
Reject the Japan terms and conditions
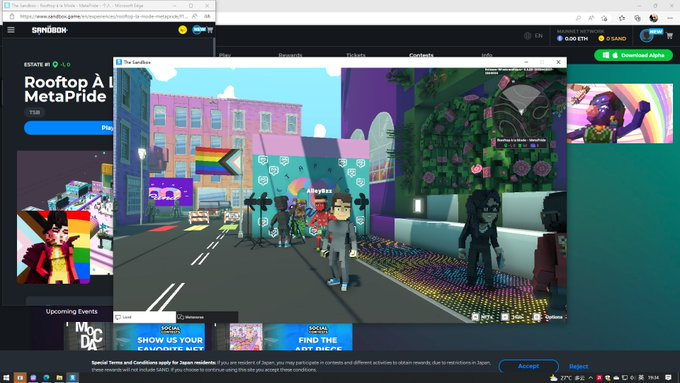[x=579, y=367]
